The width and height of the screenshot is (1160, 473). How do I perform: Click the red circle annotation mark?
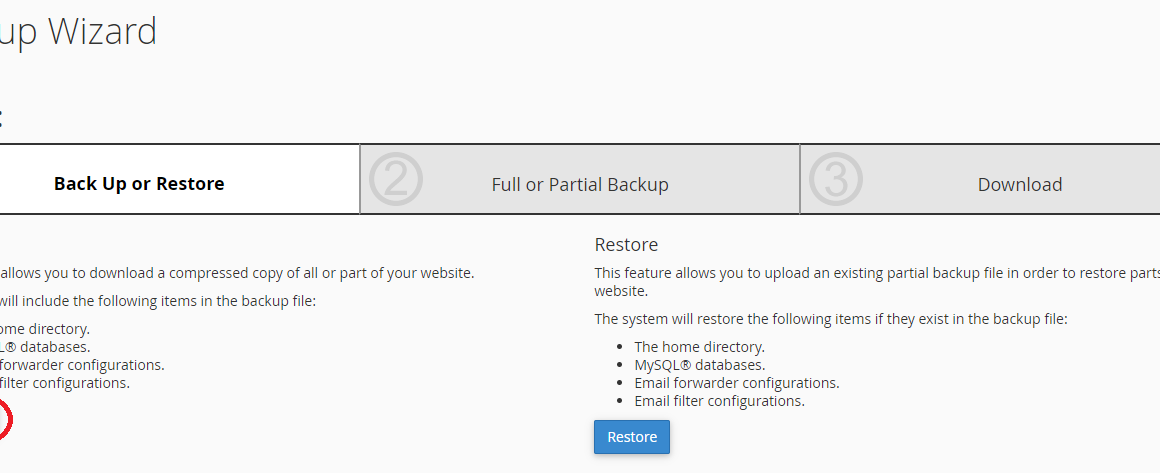click(x=5, y=420)
